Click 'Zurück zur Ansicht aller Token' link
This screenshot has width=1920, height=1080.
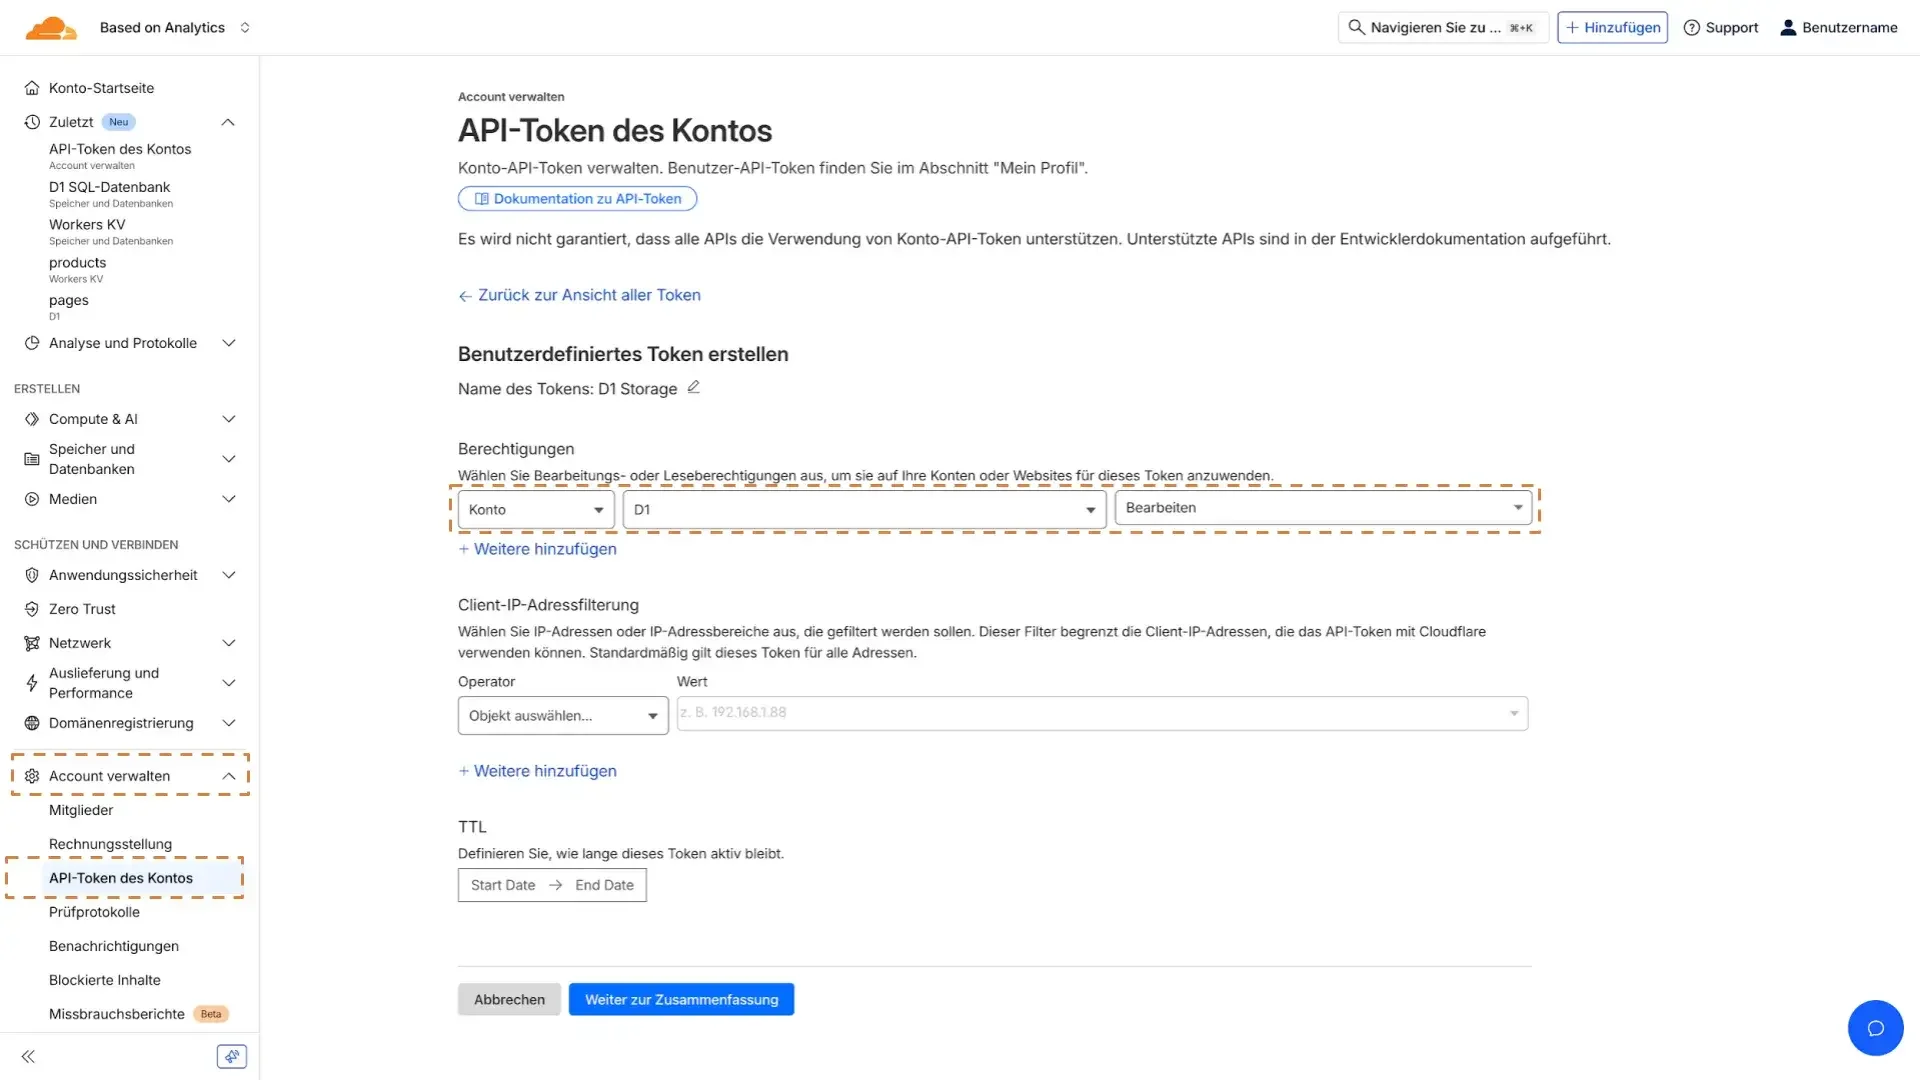[588, 295]
